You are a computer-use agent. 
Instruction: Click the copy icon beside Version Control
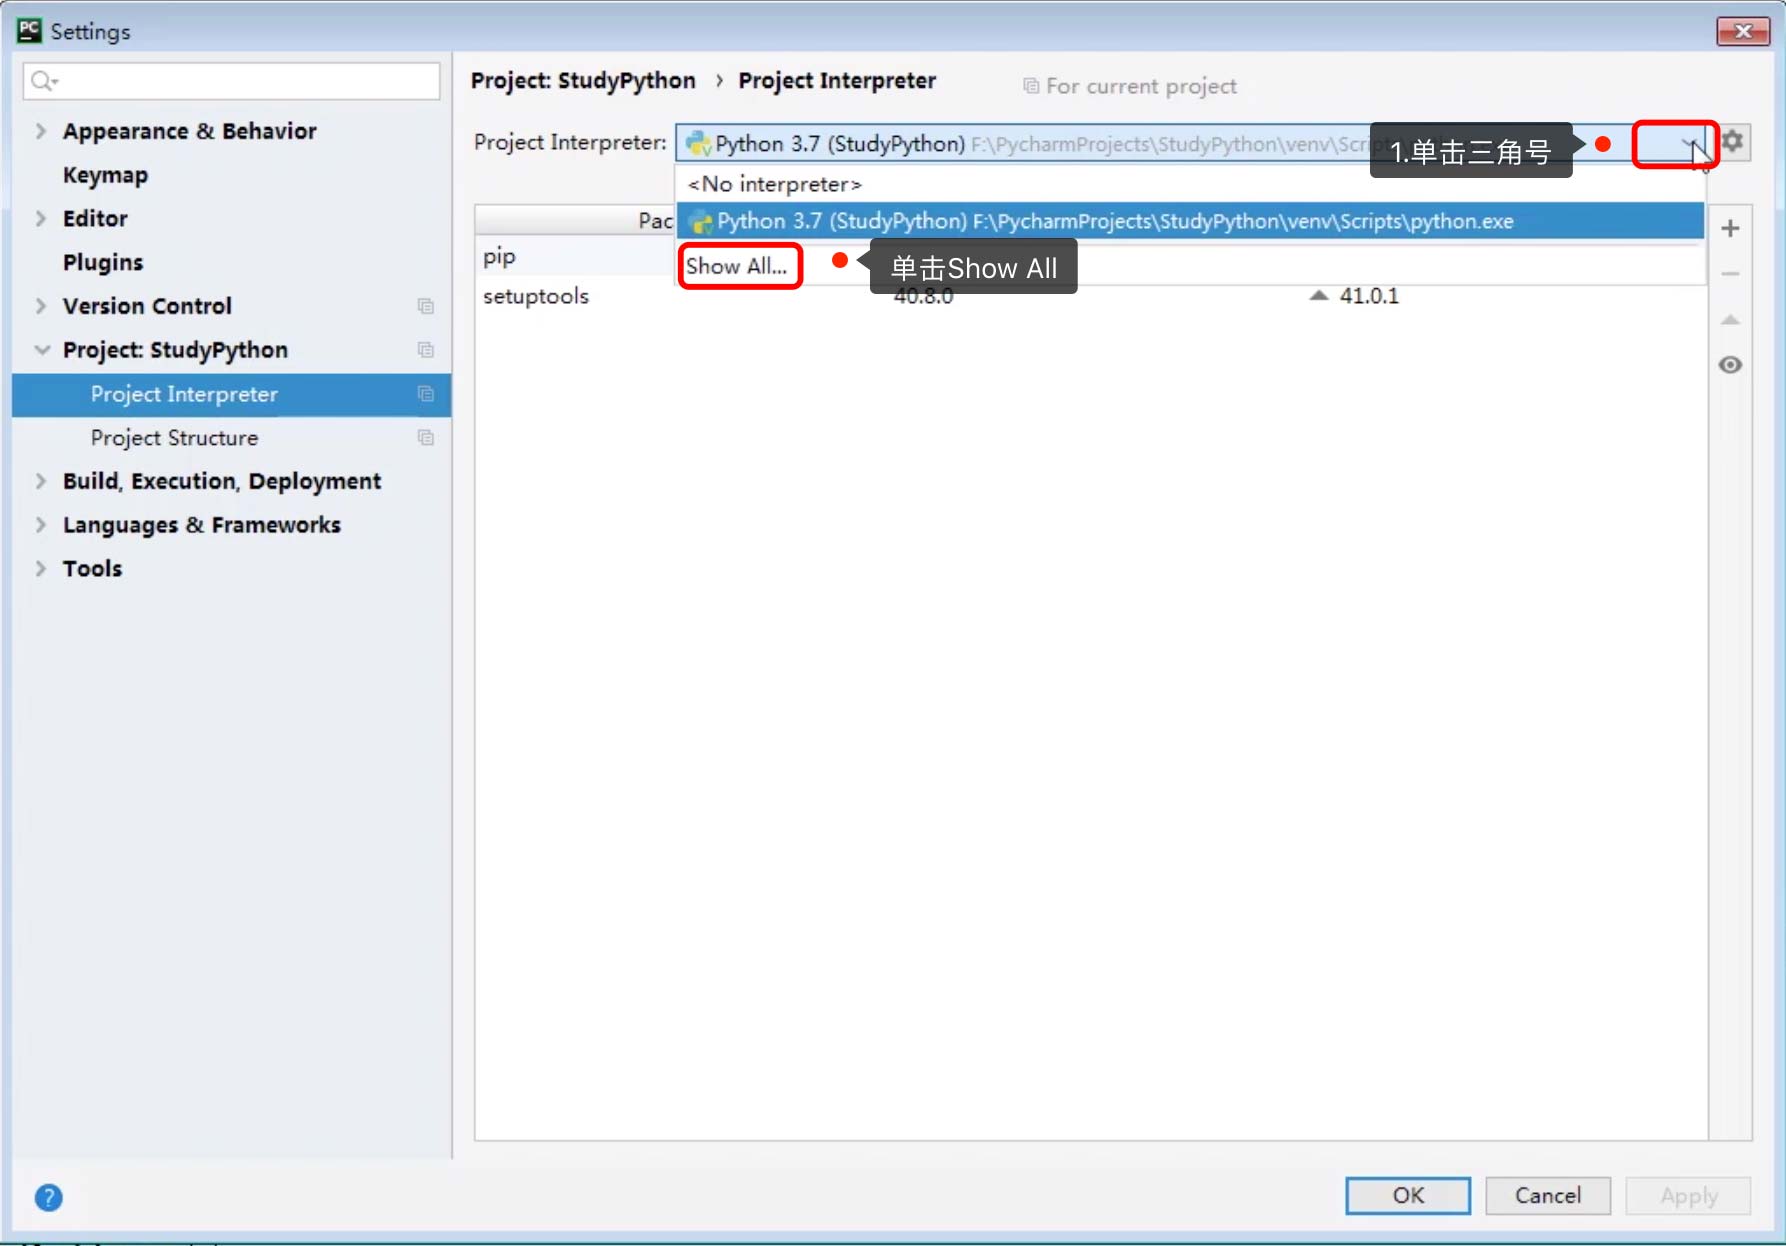pos(426,306)
